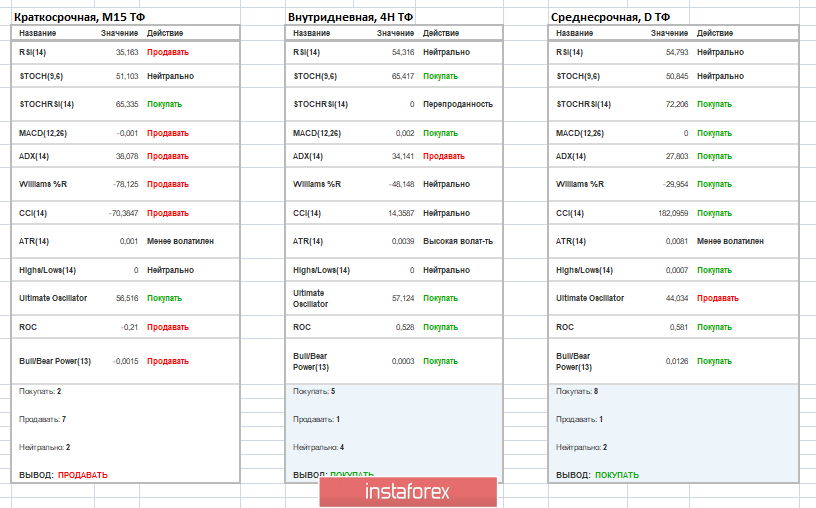Select Williams %R value -78,125
816x508 pixels.
click(126, 184)
